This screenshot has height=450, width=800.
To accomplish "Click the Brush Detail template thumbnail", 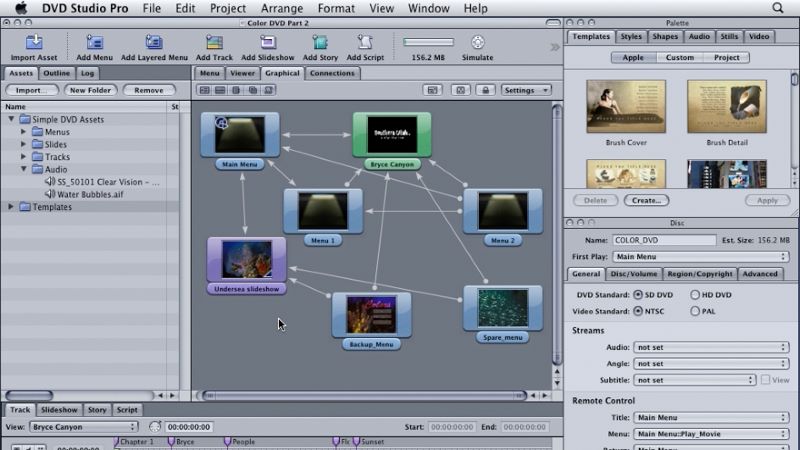I will click(727, 107).
